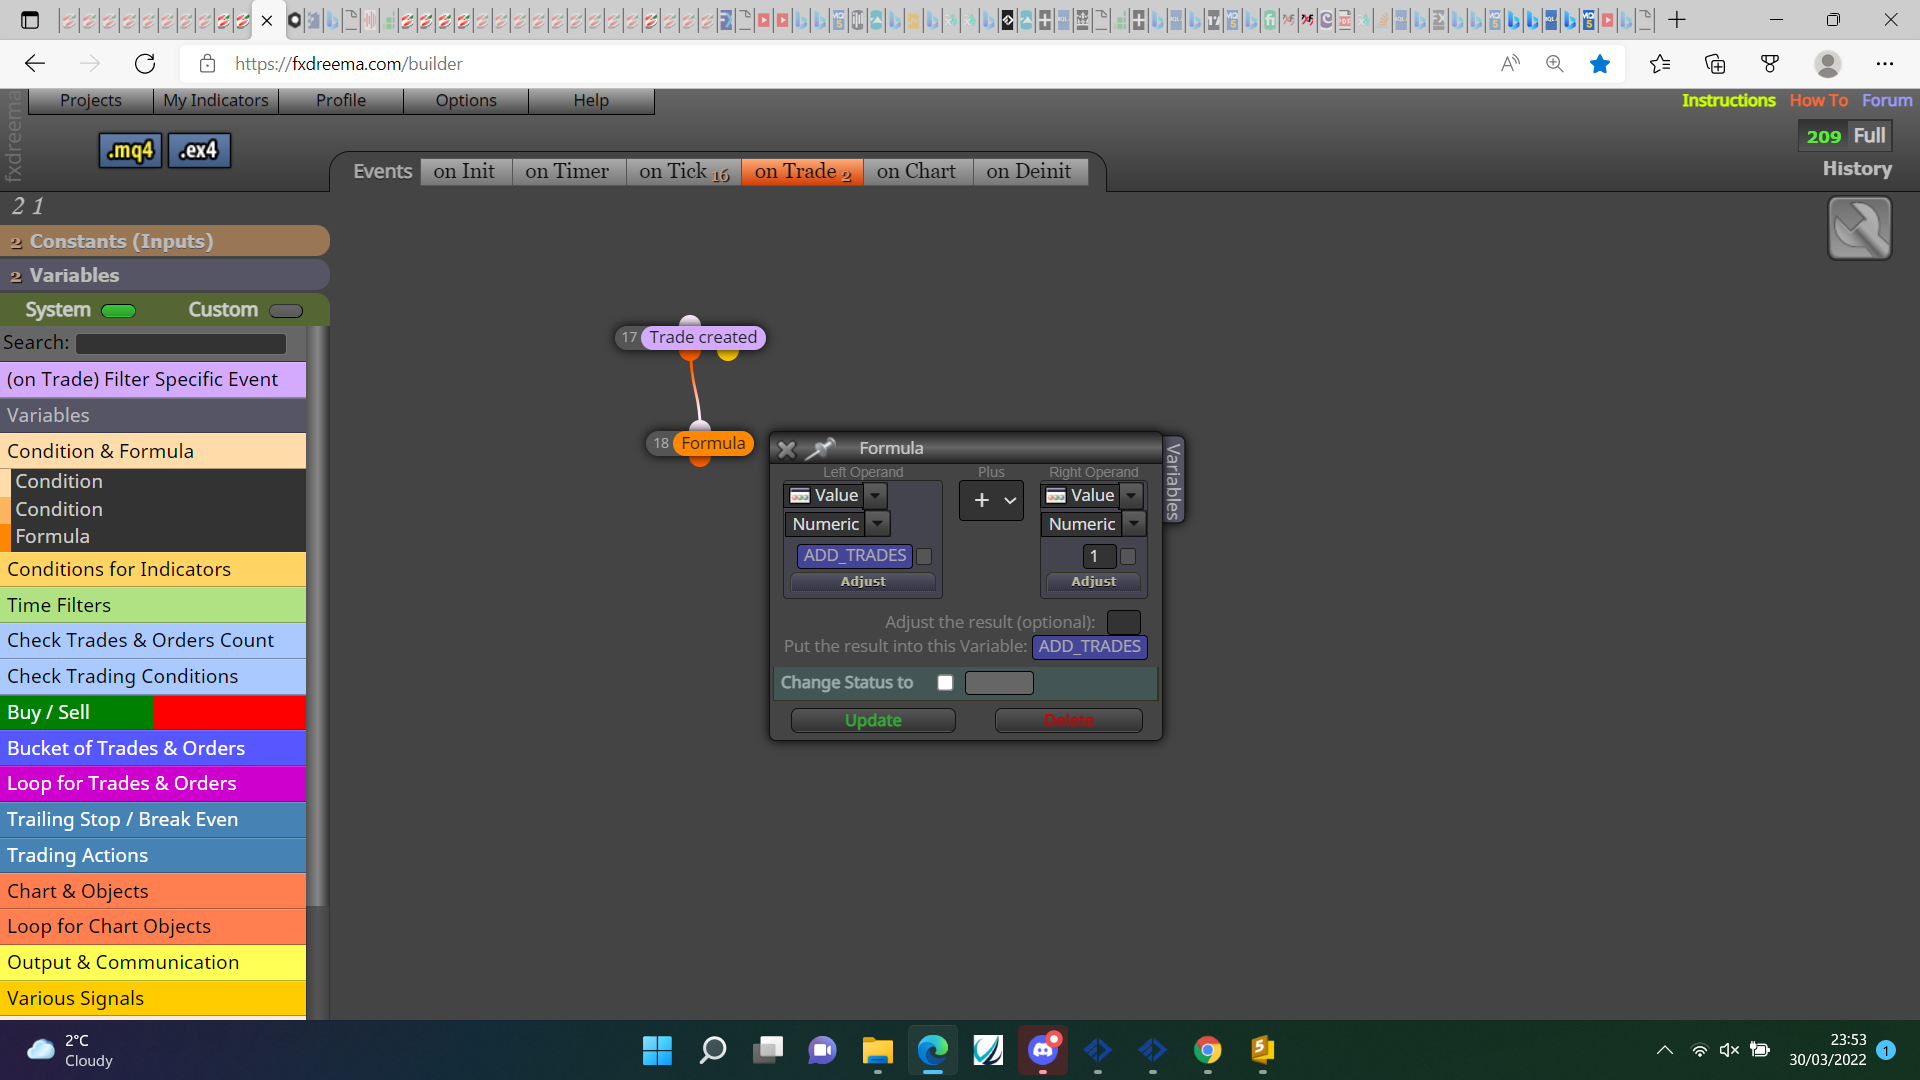This screenshot has width=1920, height=1080.
Task: Tick the checkbox beside ADD_TRADES in Left Operand
Action: (x=924, y=556)
